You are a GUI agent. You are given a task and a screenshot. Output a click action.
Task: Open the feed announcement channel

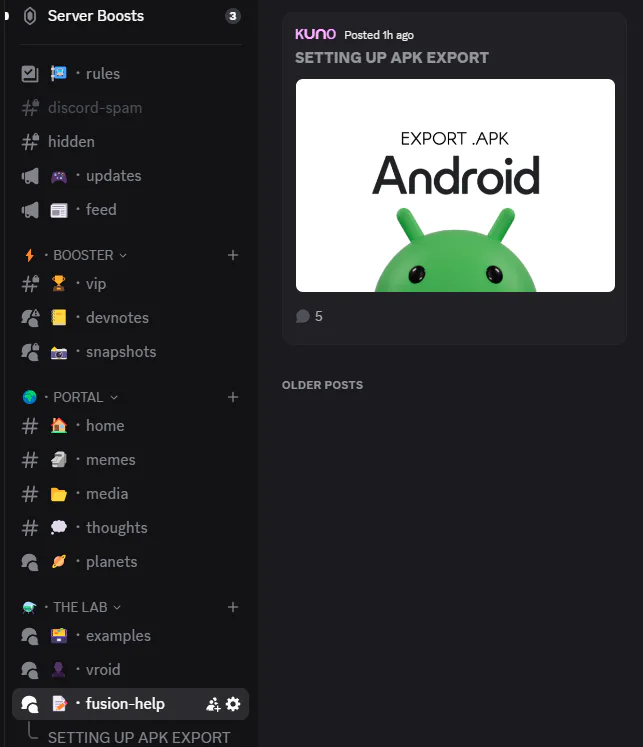(x=131, y=210)
